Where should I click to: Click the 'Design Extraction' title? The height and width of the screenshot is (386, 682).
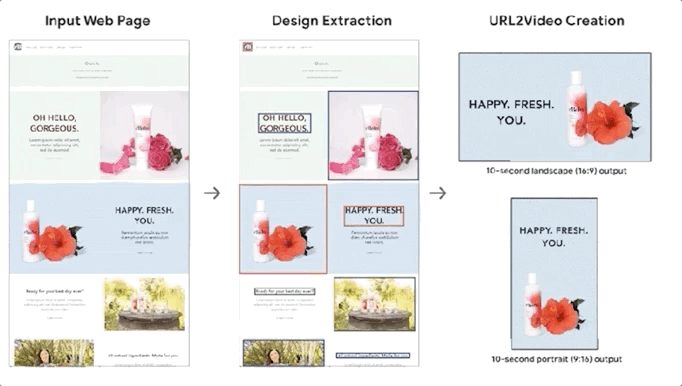click(x=332, y=20)
